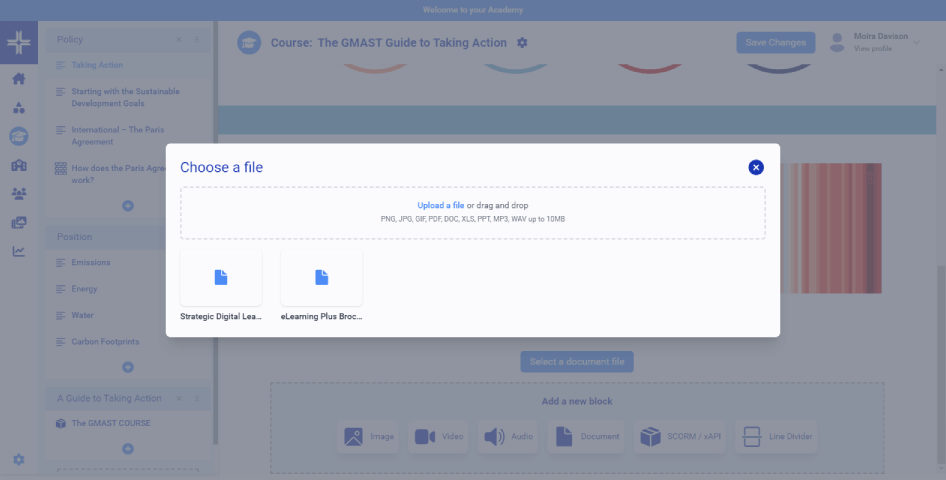Open the media gallery sidebar icon
The width and height of the screenshot is (946, 480).
coord(19,222)
